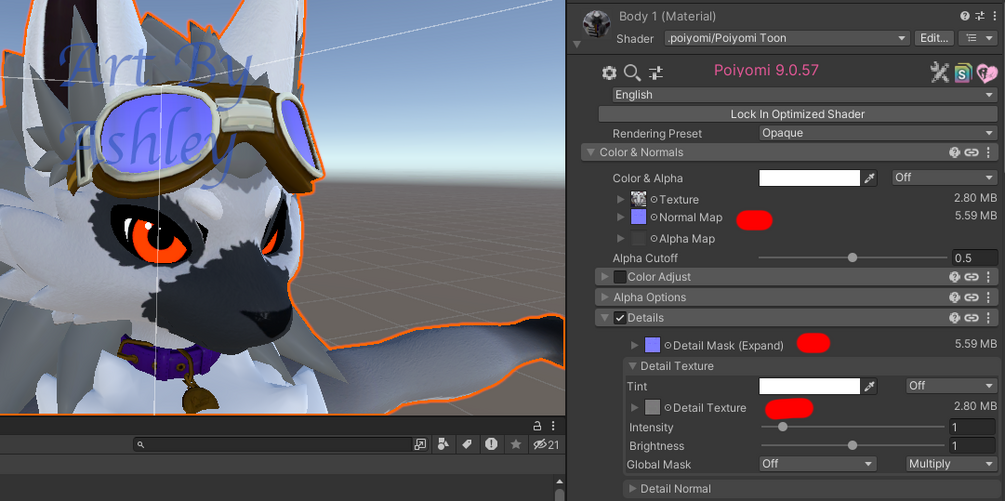Click the open-in-search-window icon in search field
The image size is (1005, 501).
coord(420,444)
